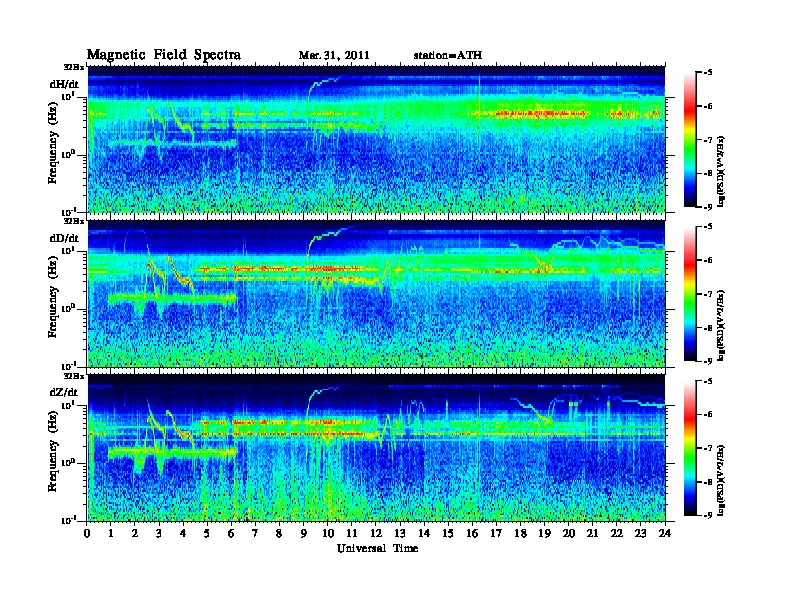Click the "Magnetic Field Spectra" plot title

point(164,55)
